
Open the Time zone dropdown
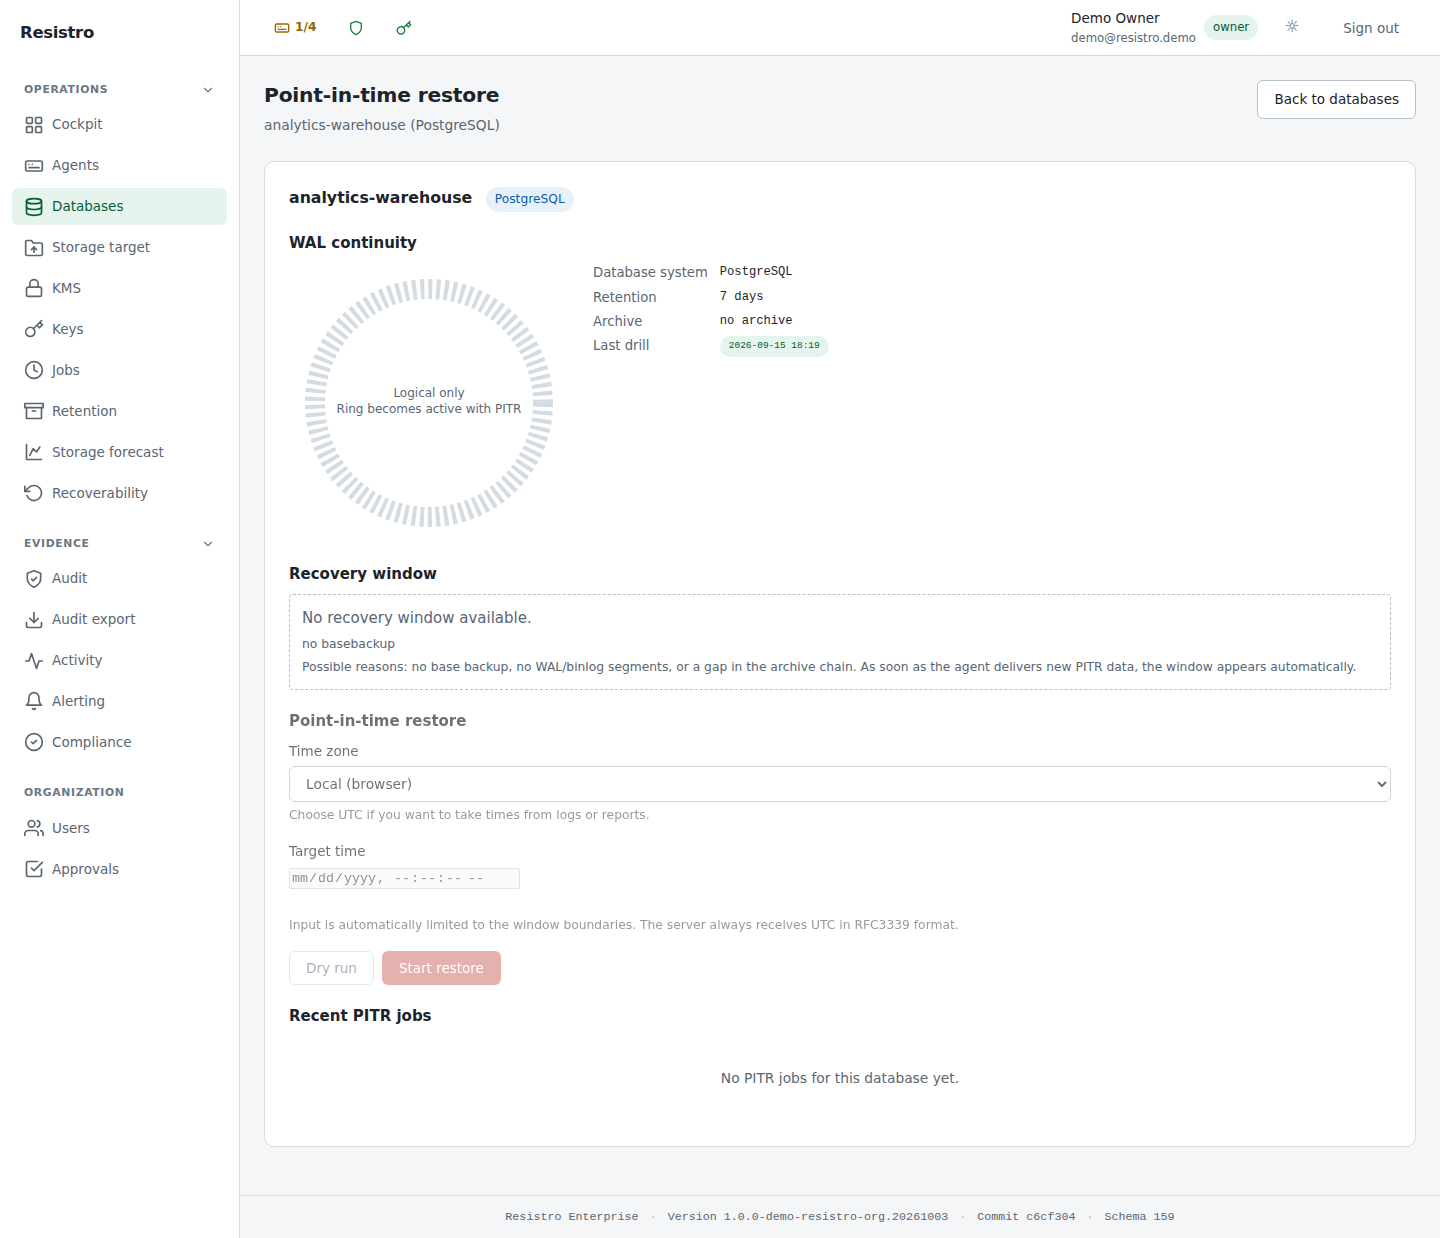pos(839,784)
